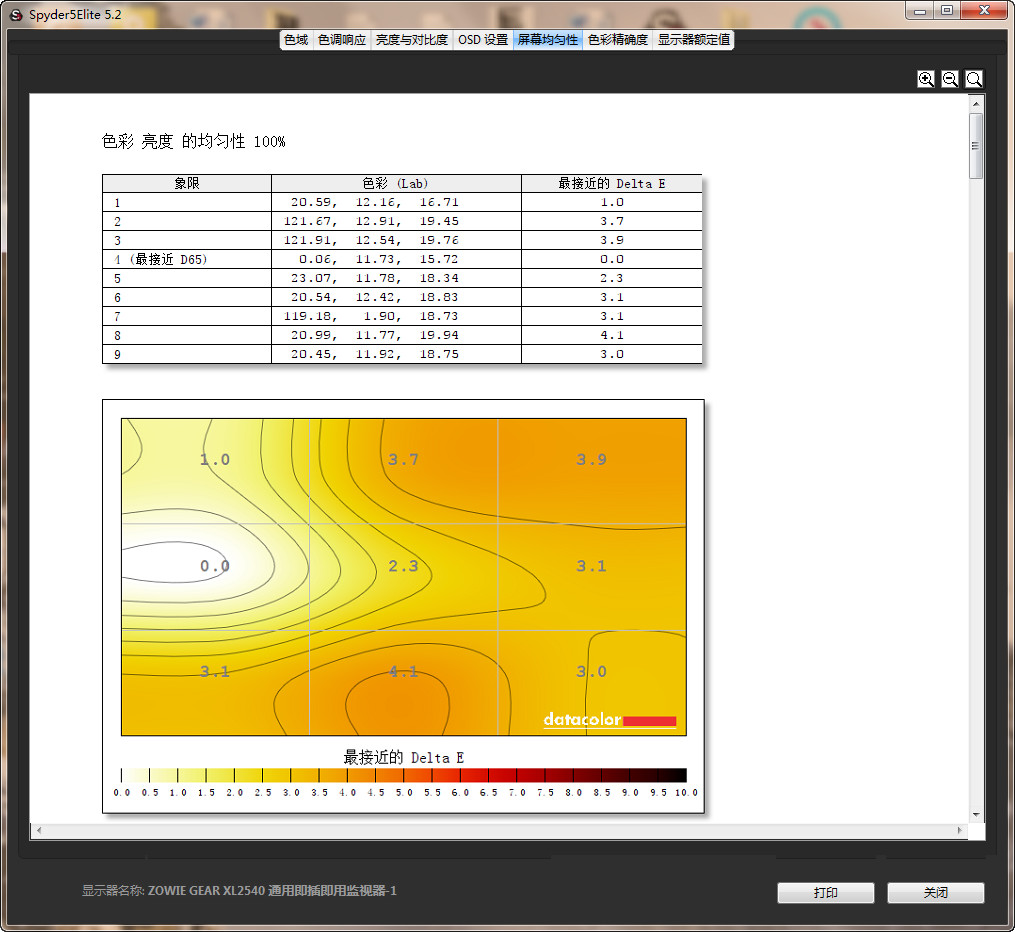Select the 亮度与对比度 tab
The height and width of the screenshot is (932, 1015).
(412, 40)
